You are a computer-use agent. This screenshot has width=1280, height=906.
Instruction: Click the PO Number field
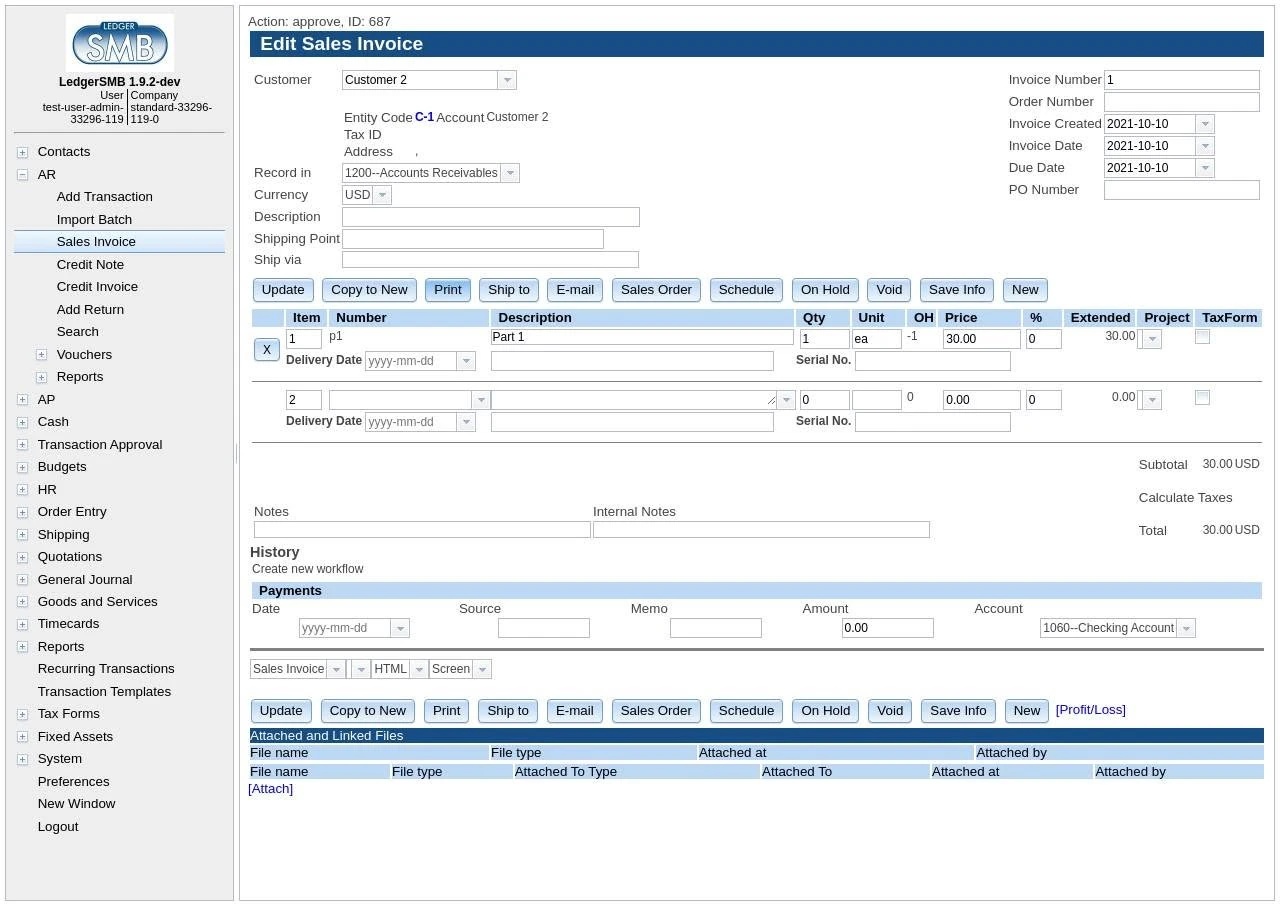pos(1181,190)
